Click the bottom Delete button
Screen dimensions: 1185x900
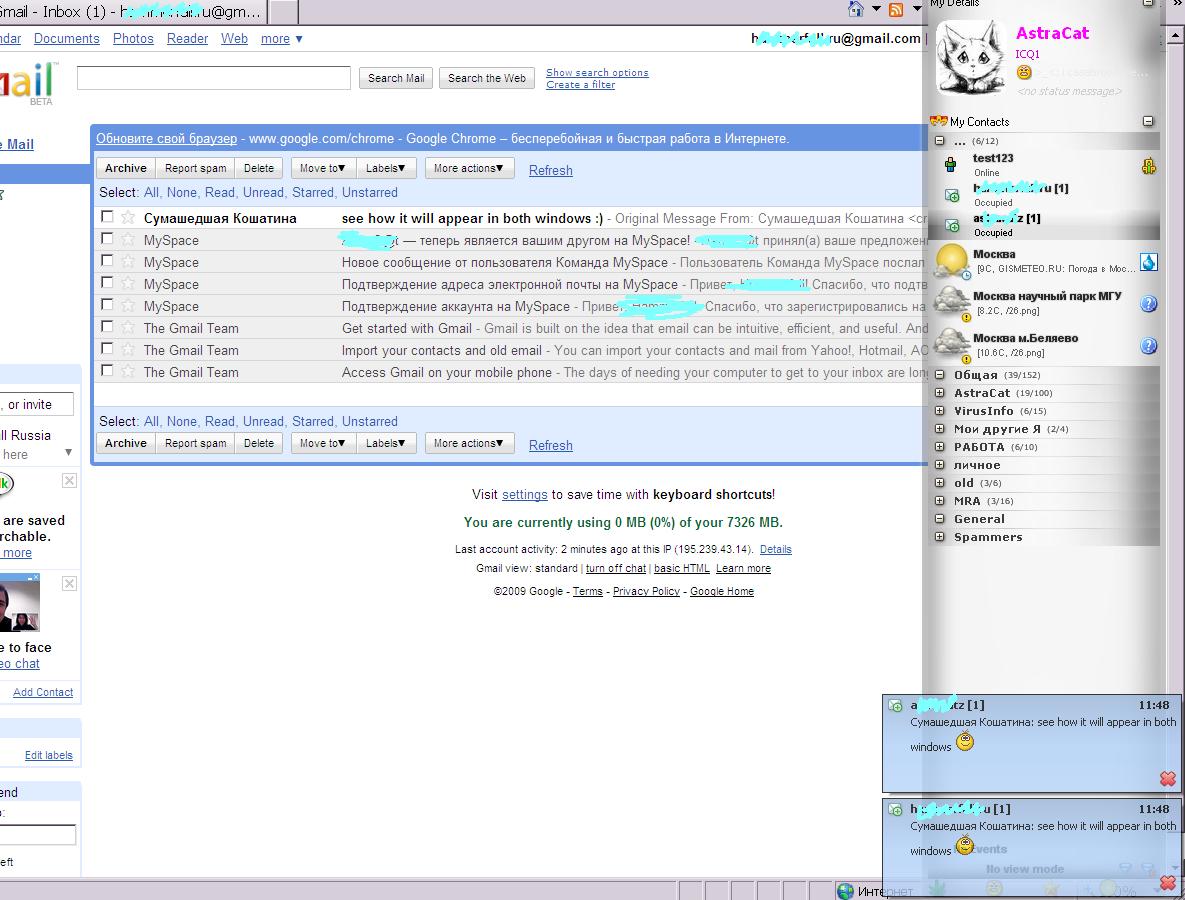(x=258, y=443)
